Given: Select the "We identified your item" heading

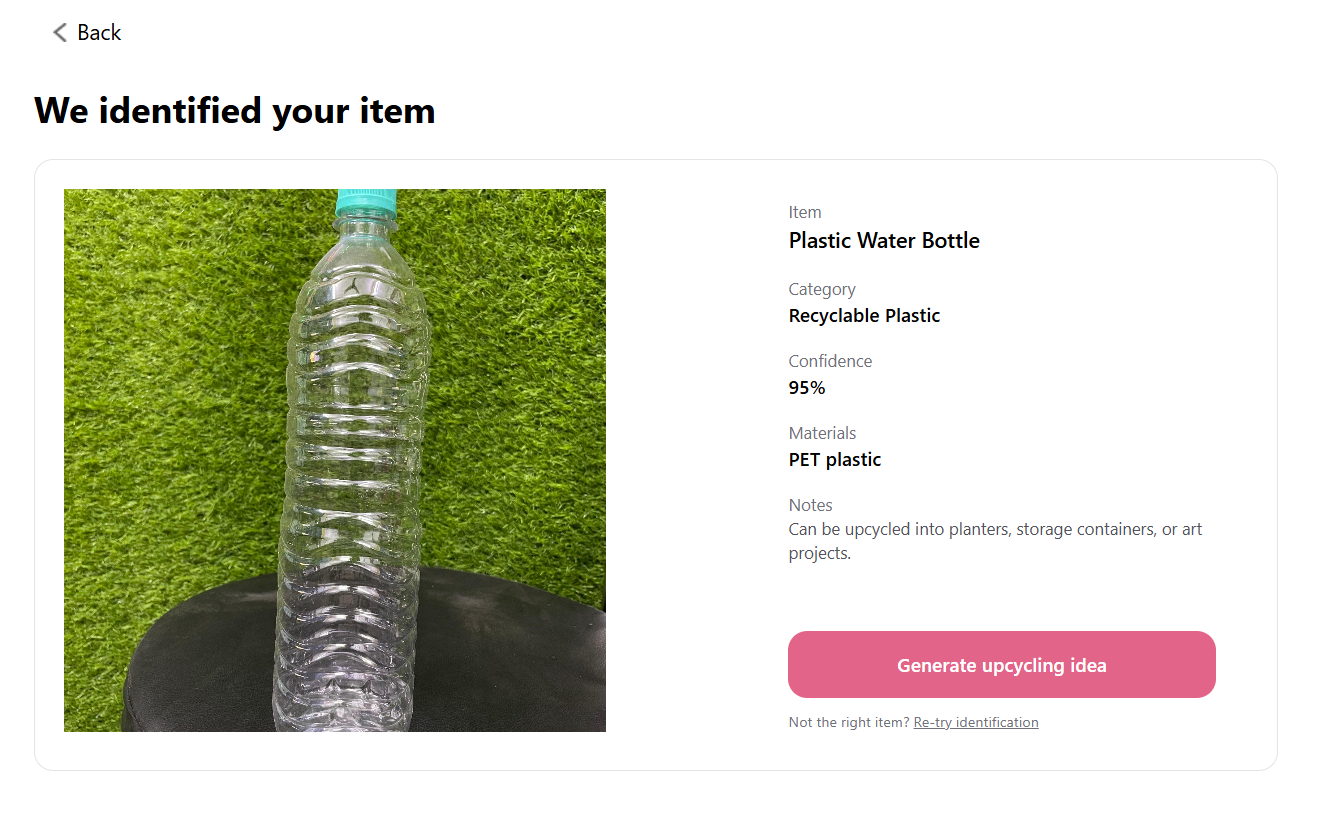Looking at the screenshot, I should (235, 110).
